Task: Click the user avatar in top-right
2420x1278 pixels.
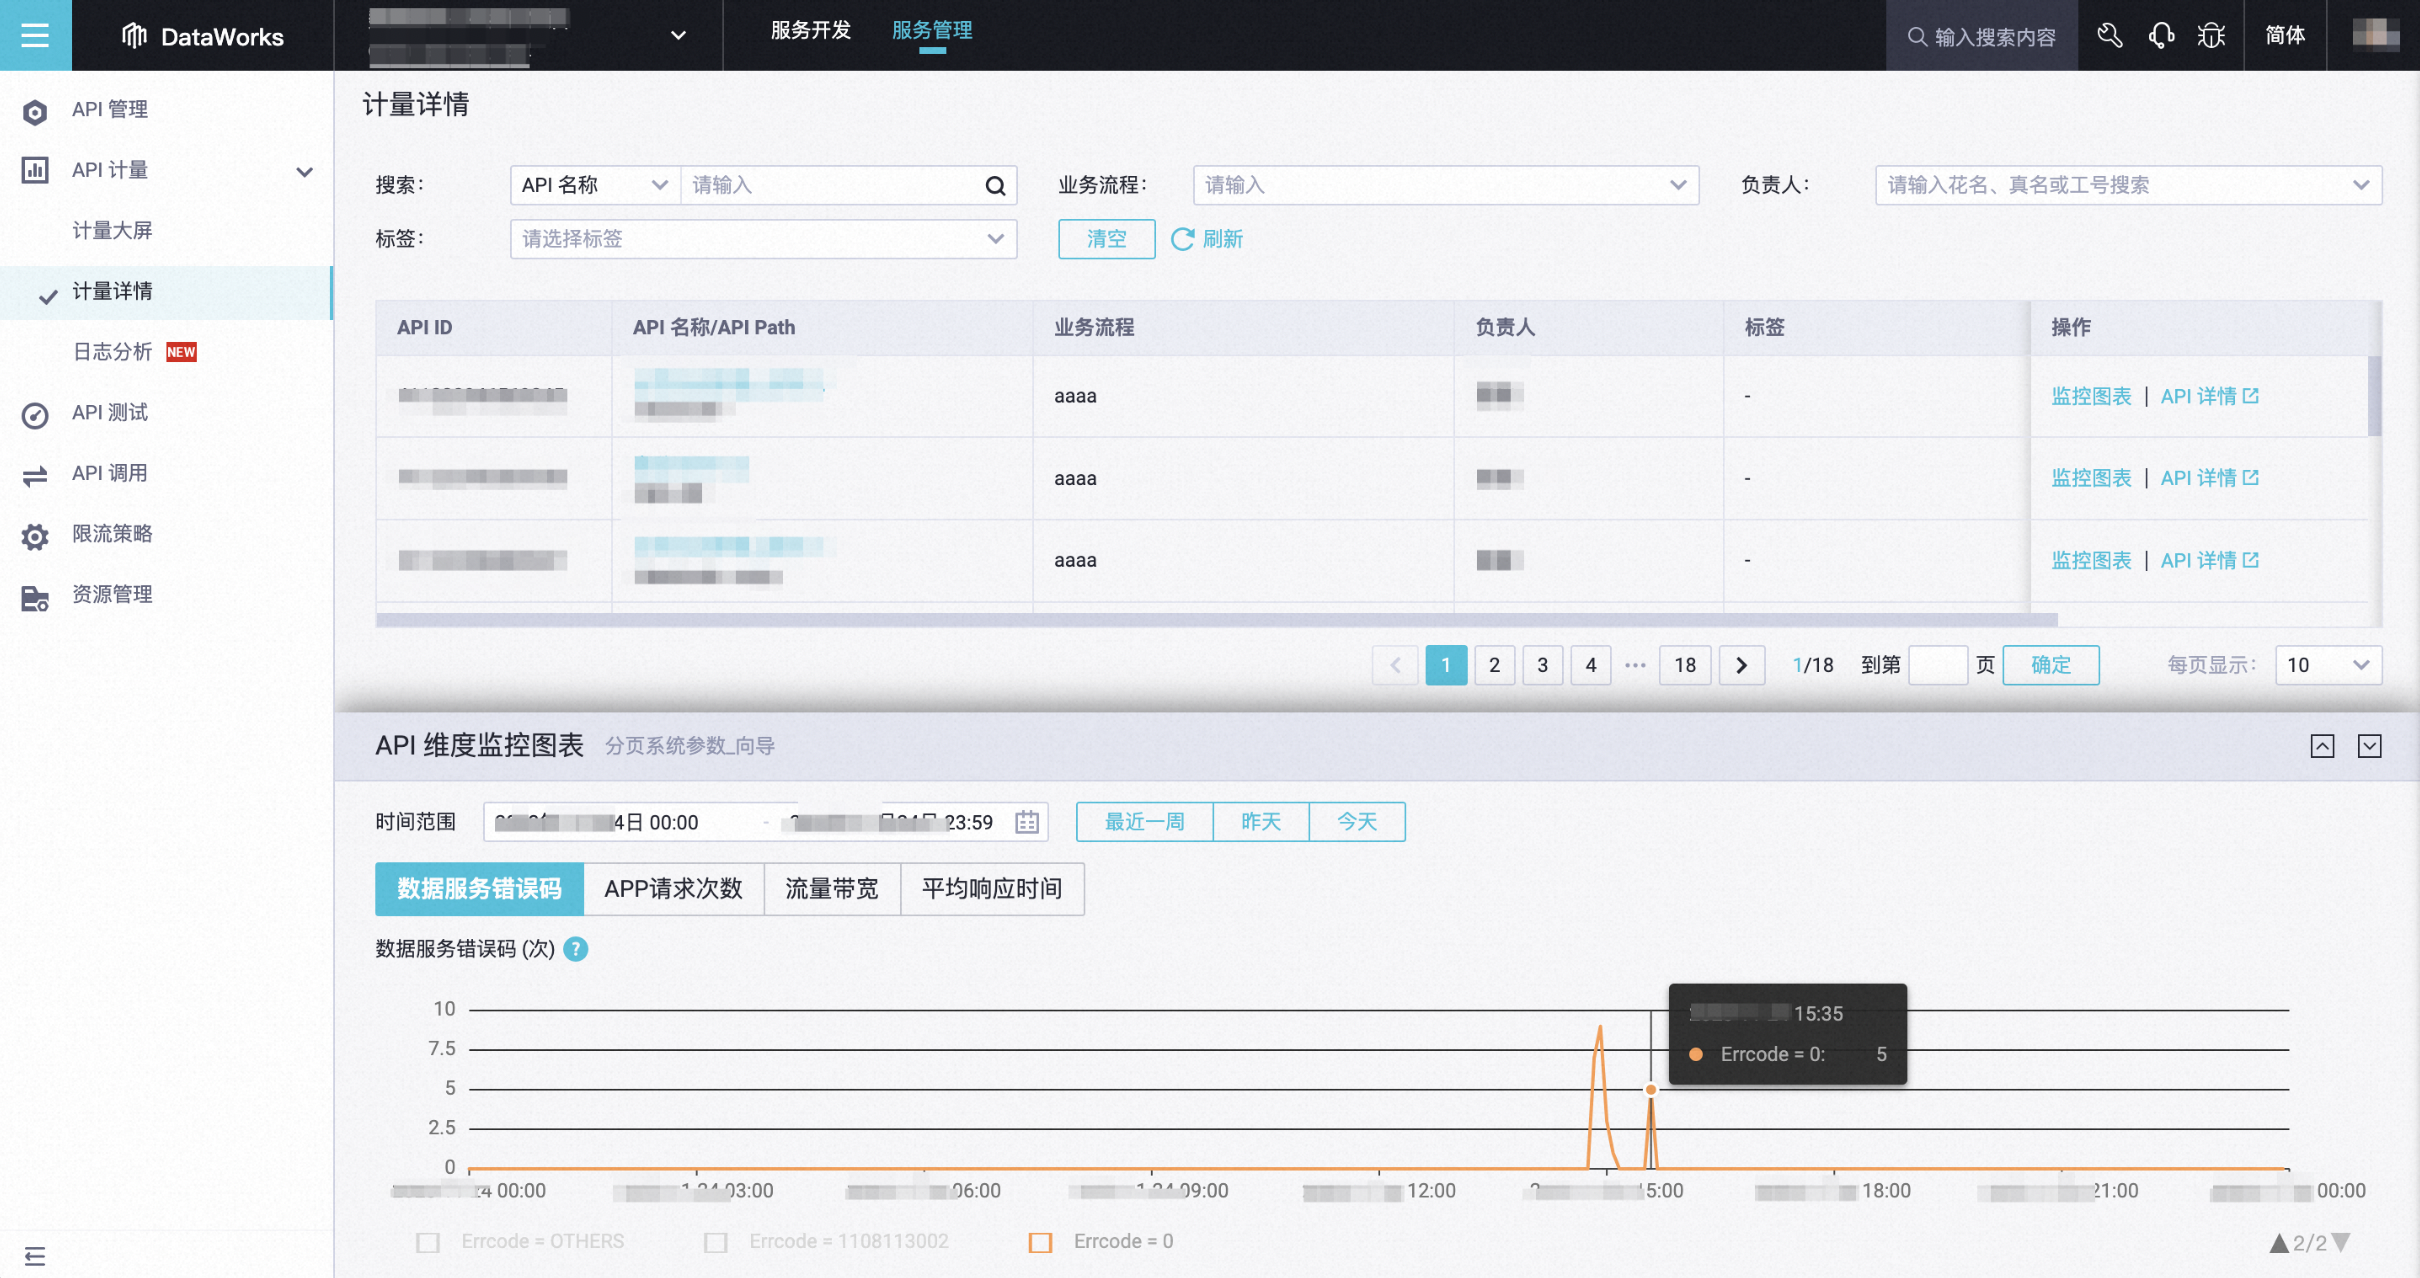Action: coord(2375,34)
